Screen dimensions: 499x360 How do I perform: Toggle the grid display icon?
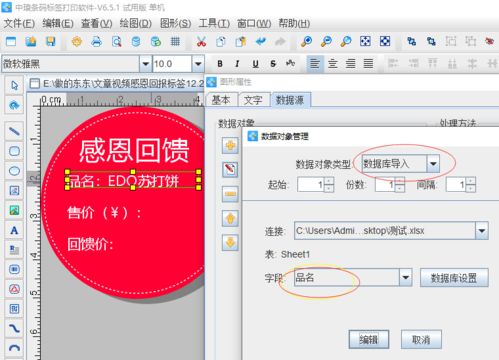point(175,42)
